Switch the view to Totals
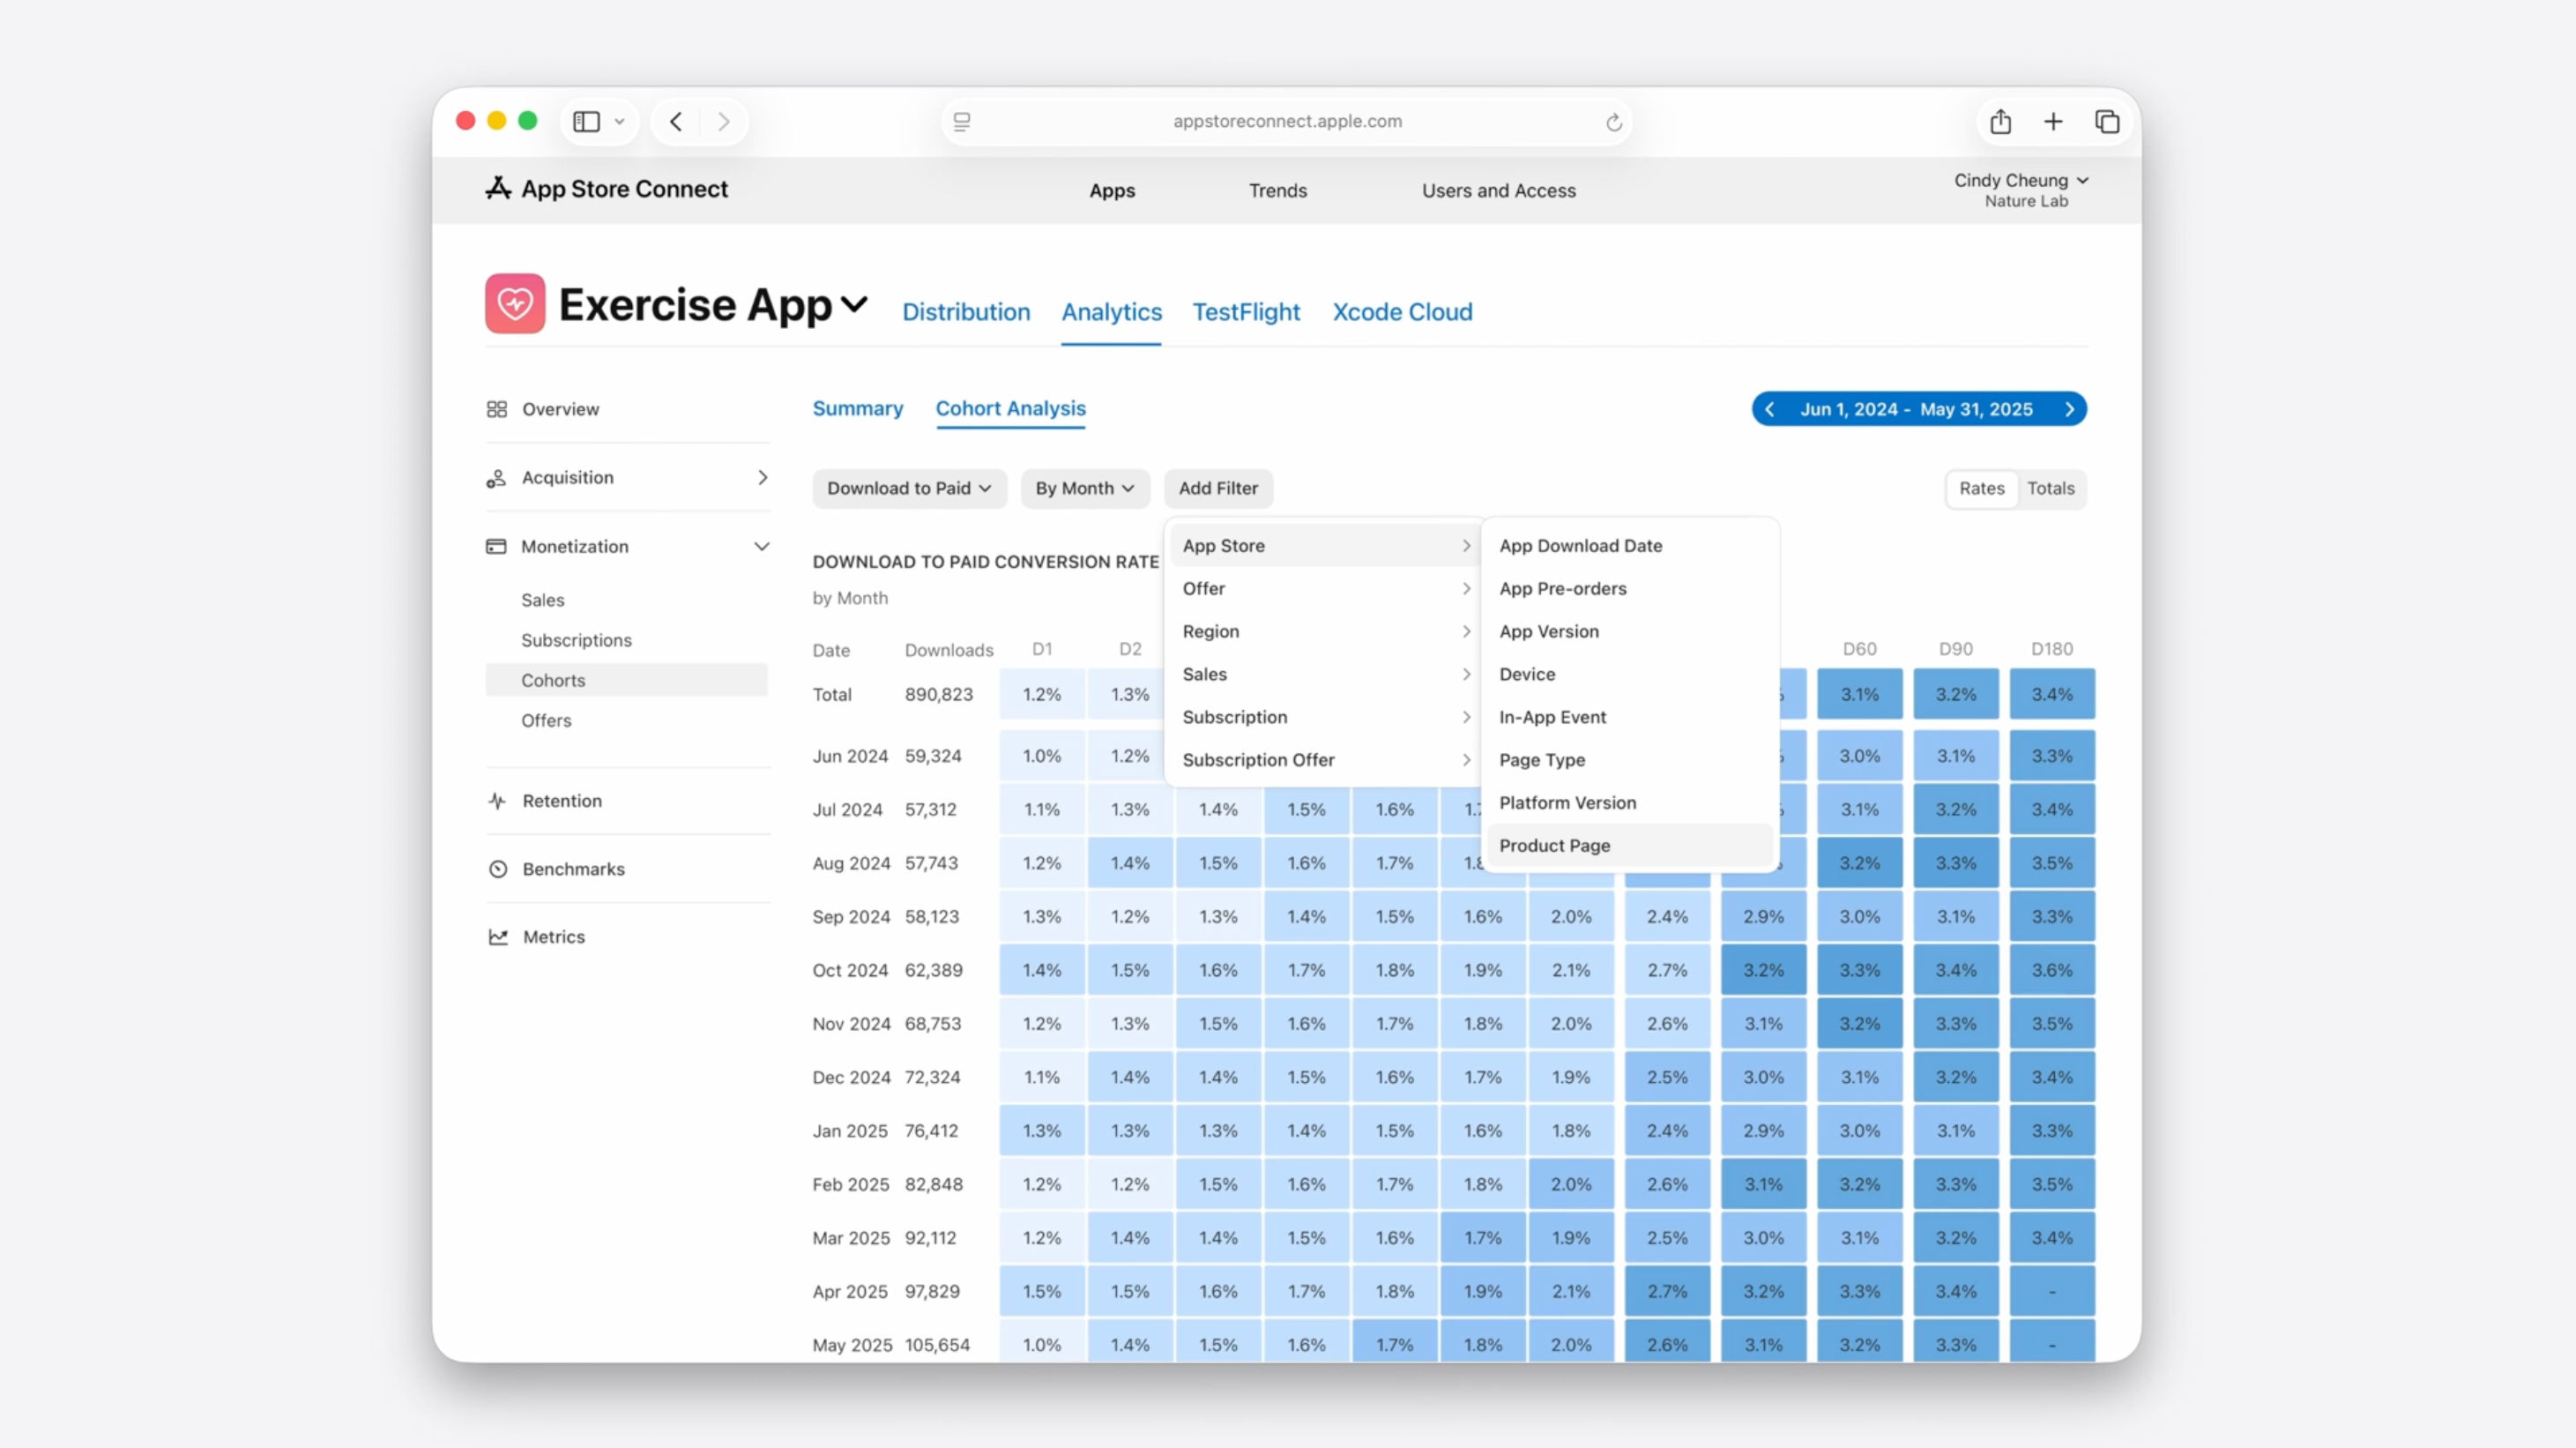 pyautogui.click(x=2050, y=489)
